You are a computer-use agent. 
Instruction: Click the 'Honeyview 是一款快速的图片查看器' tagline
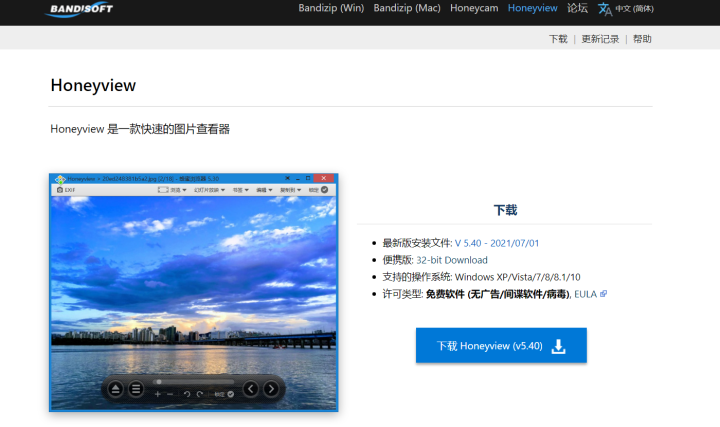140,129
